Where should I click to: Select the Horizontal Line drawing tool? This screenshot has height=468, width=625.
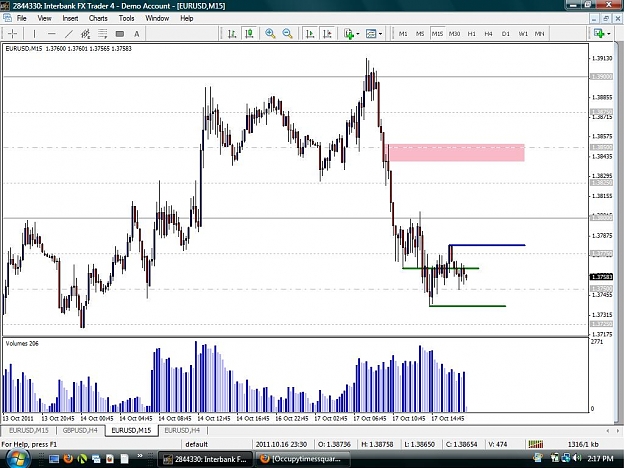coord(51,34)
